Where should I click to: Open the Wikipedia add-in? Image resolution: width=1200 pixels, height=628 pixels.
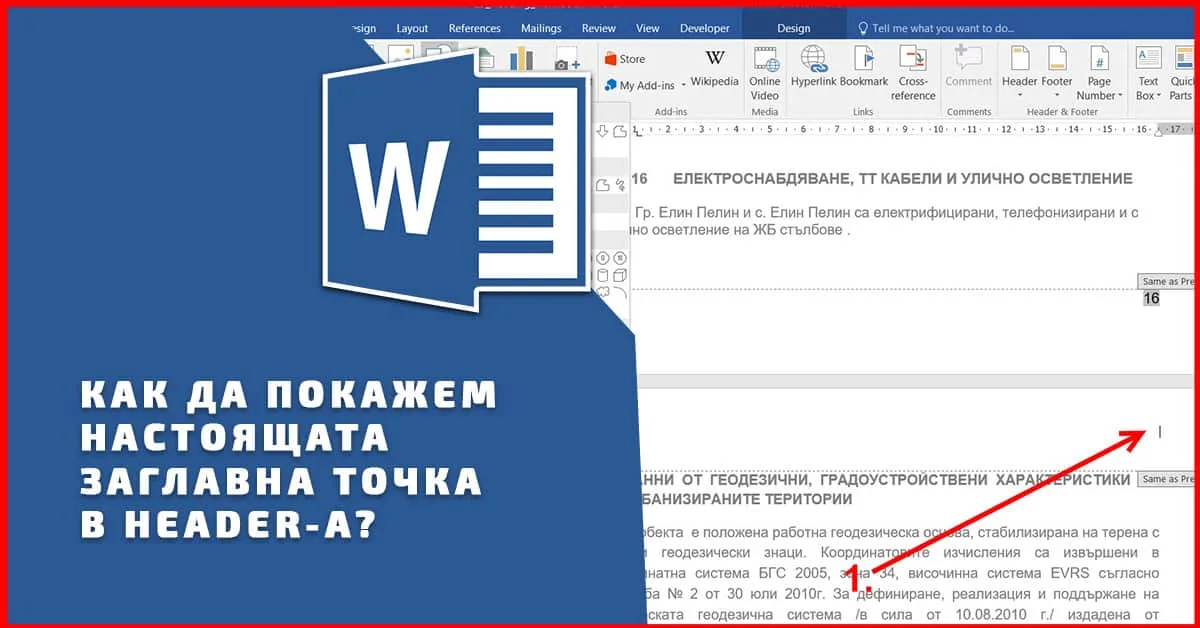(714, 69)
